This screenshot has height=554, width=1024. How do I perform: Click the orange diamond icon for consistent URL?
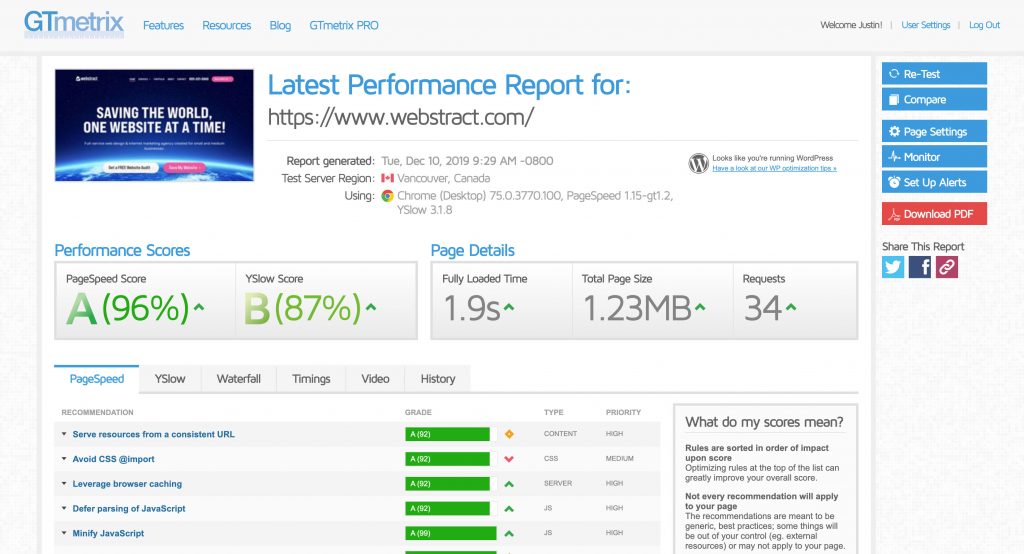tap(509, 434)
